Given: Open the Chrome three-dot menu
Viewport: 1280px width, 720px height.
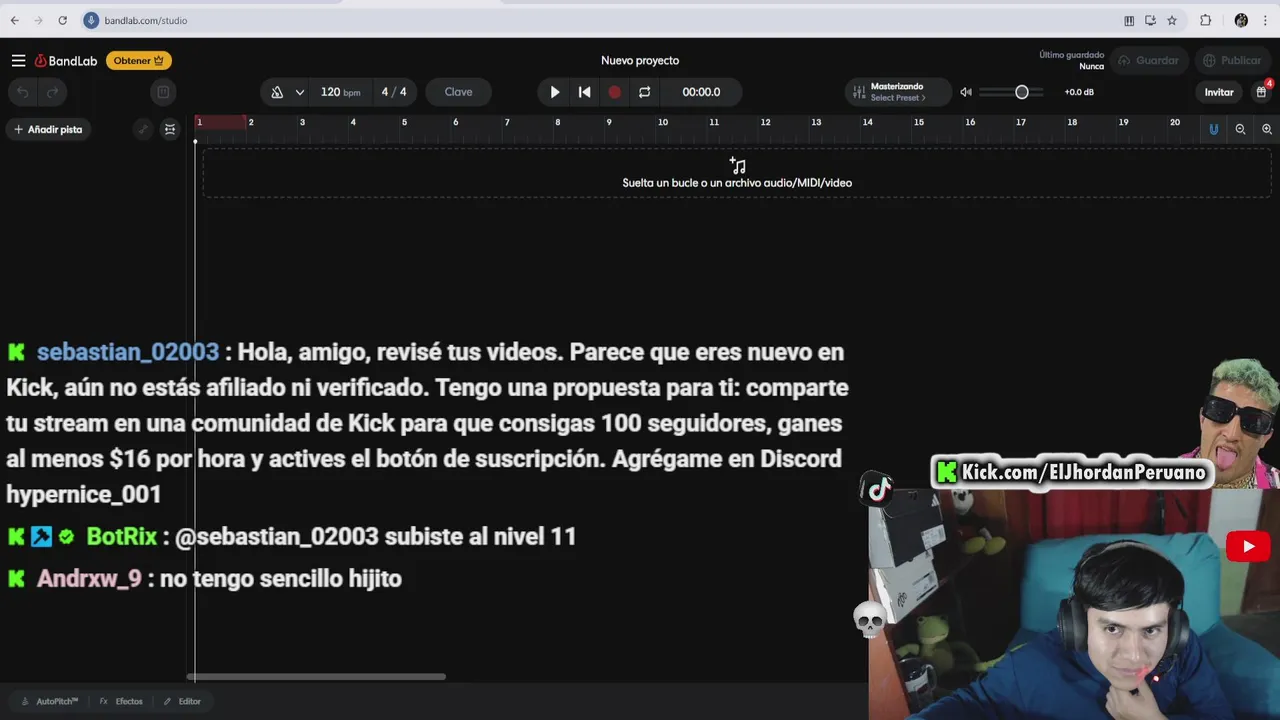Looking at the screenshot, I should point(1265,20).
